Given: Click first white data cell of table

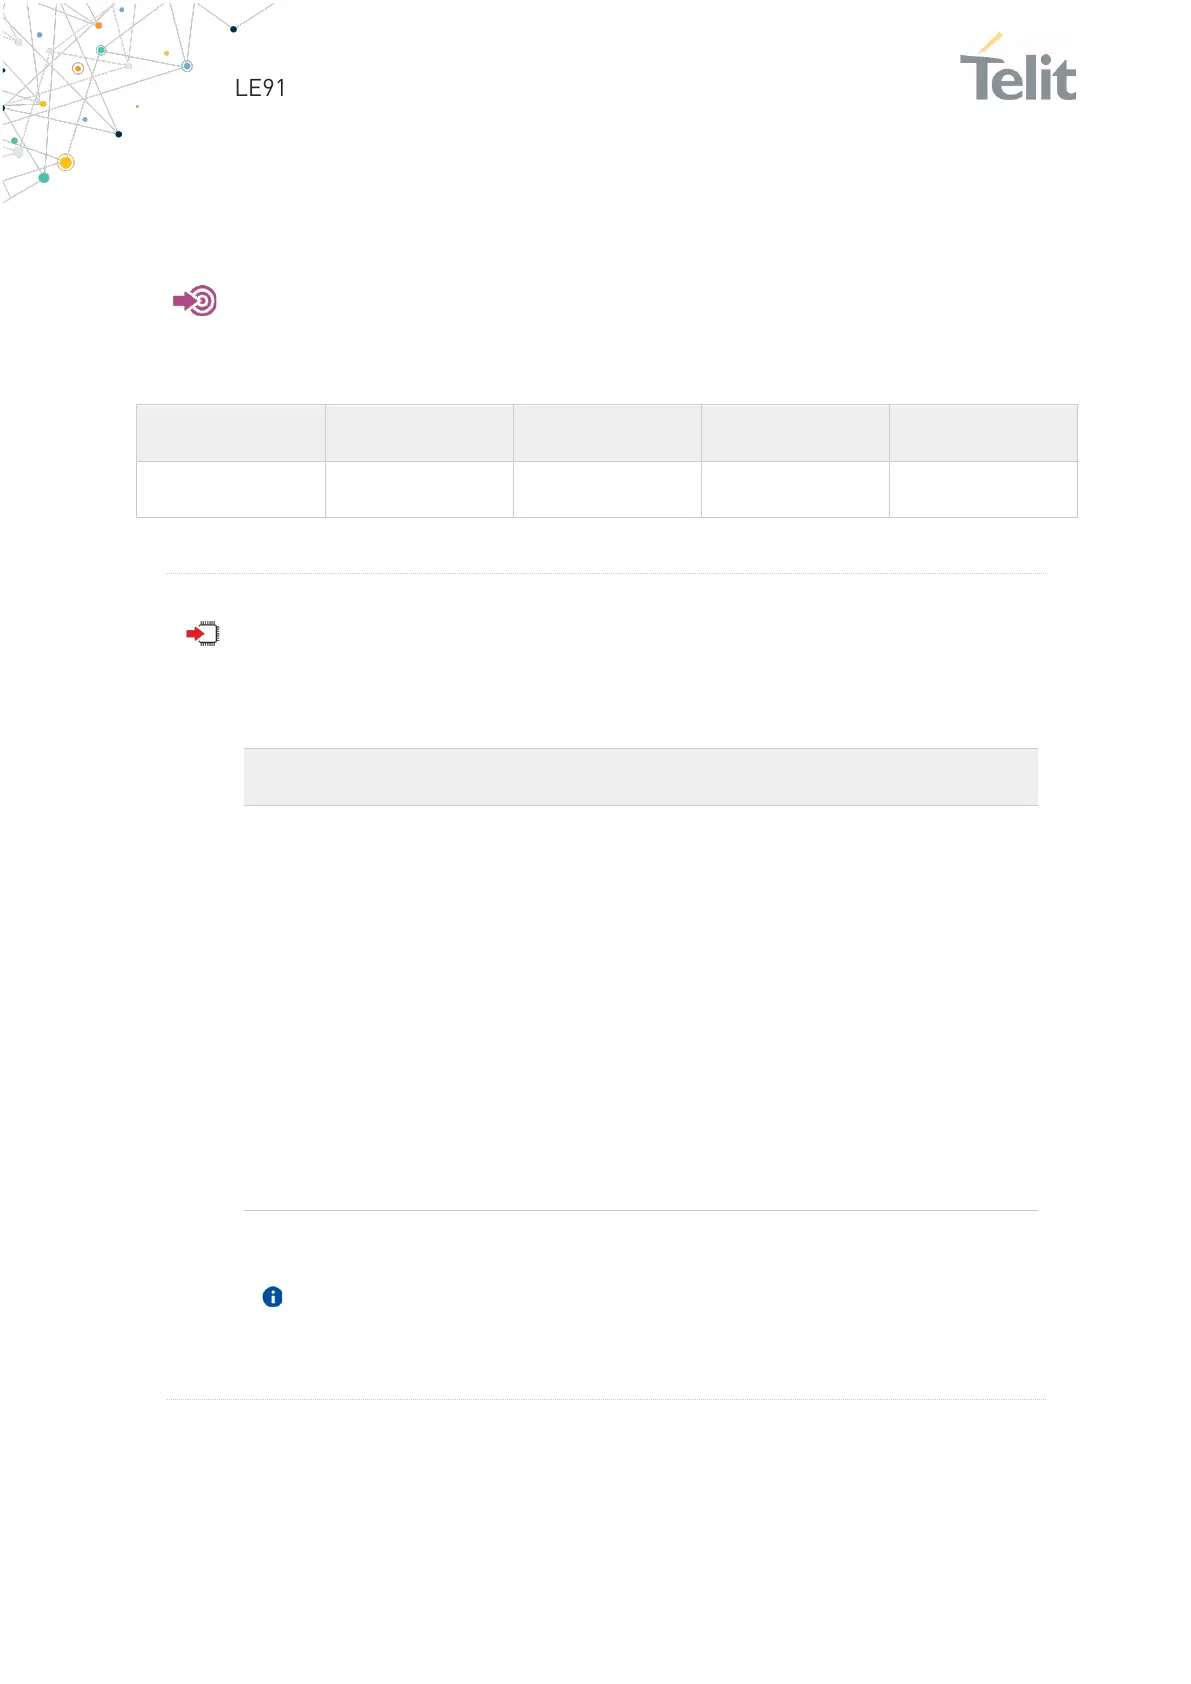Looking at the screenshot, I should click(231, 489).
